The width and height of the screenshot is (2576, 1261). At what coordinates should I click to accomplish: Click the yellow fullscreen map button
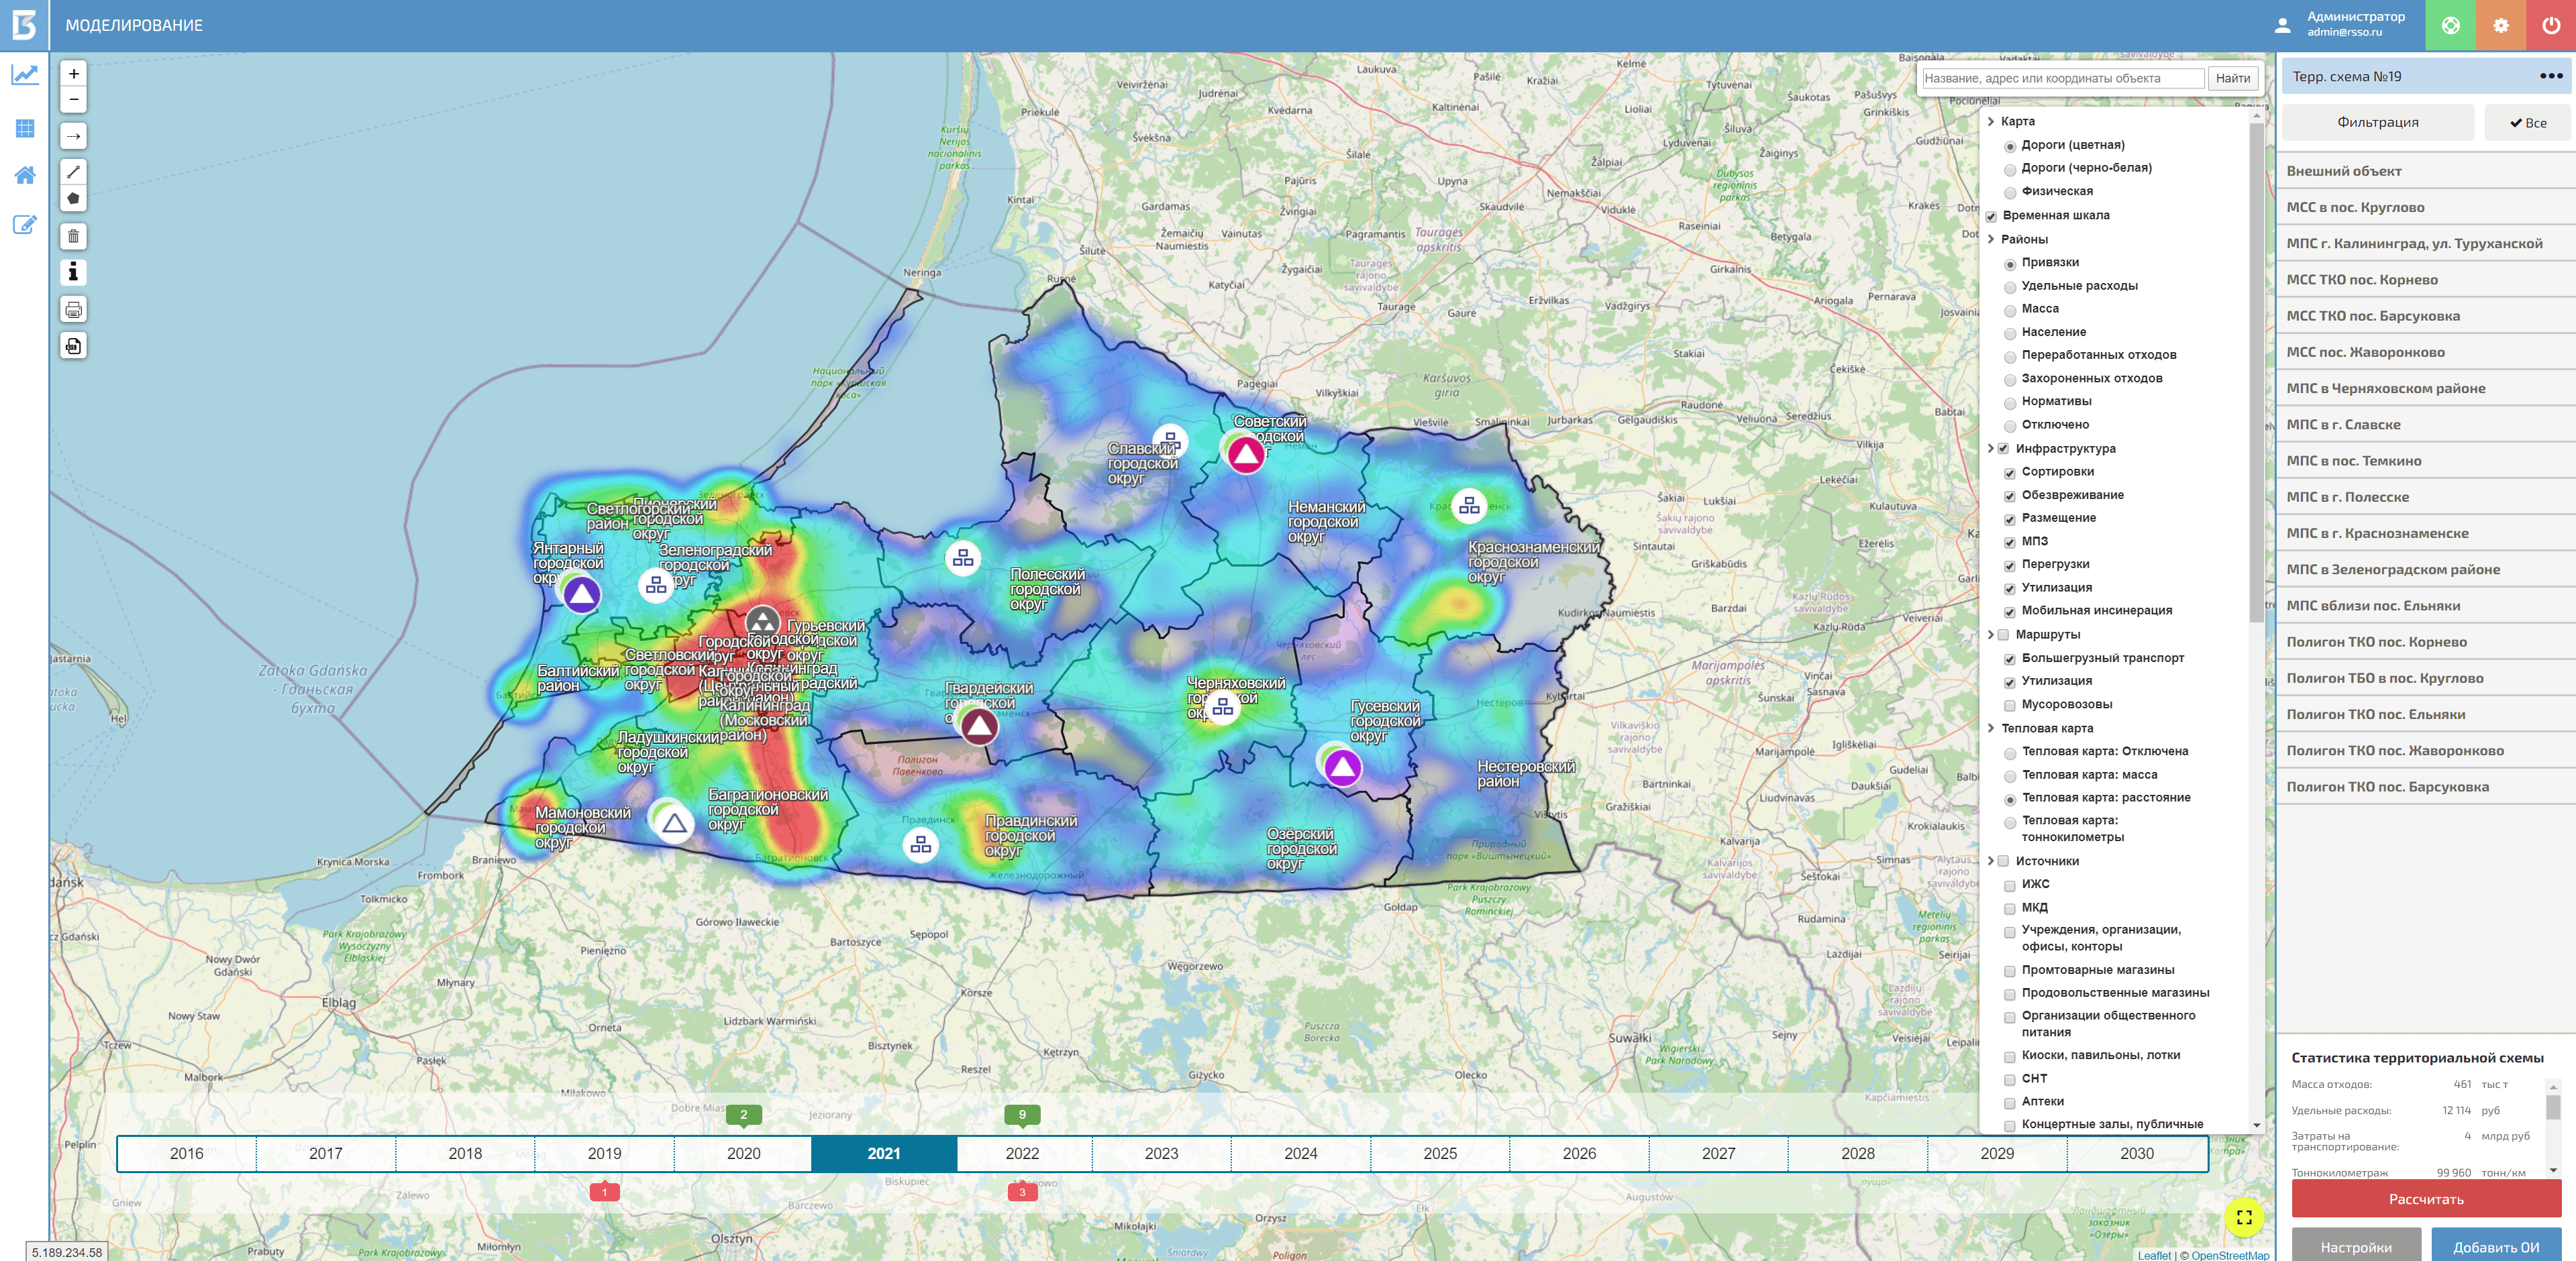pyautogui.click(x=2244, y=1217)
